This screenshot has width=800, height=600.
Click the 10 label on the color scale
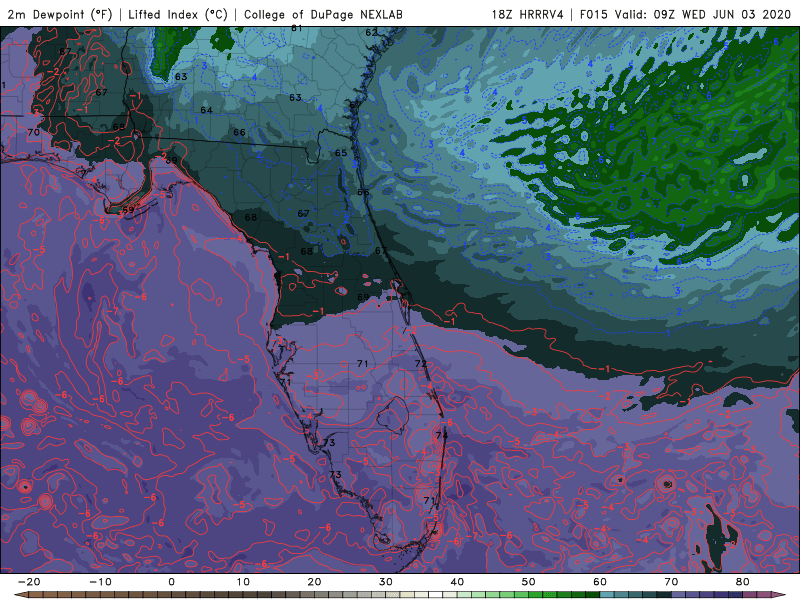point(243,582)
